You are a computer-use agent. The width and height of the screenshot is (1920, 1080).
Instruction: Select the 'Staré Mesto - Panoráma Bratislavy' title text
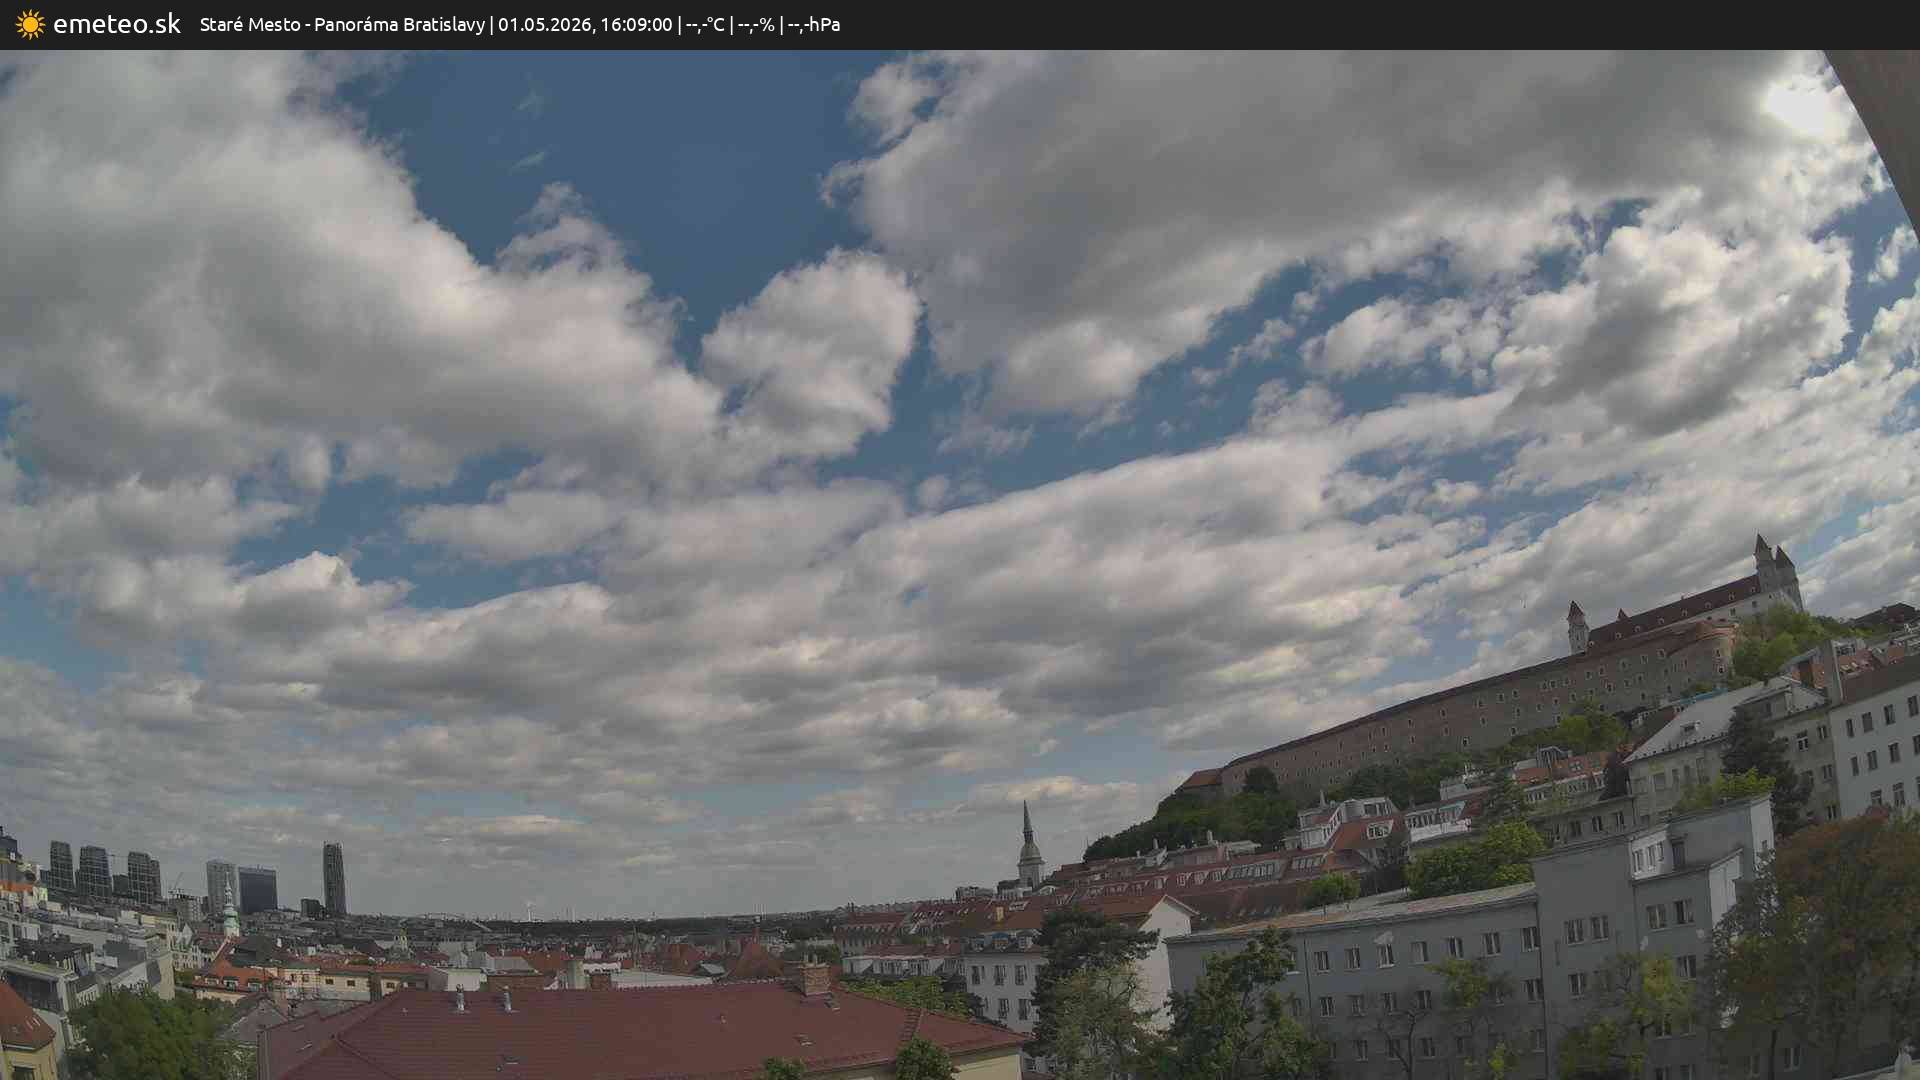coord(342,25)
